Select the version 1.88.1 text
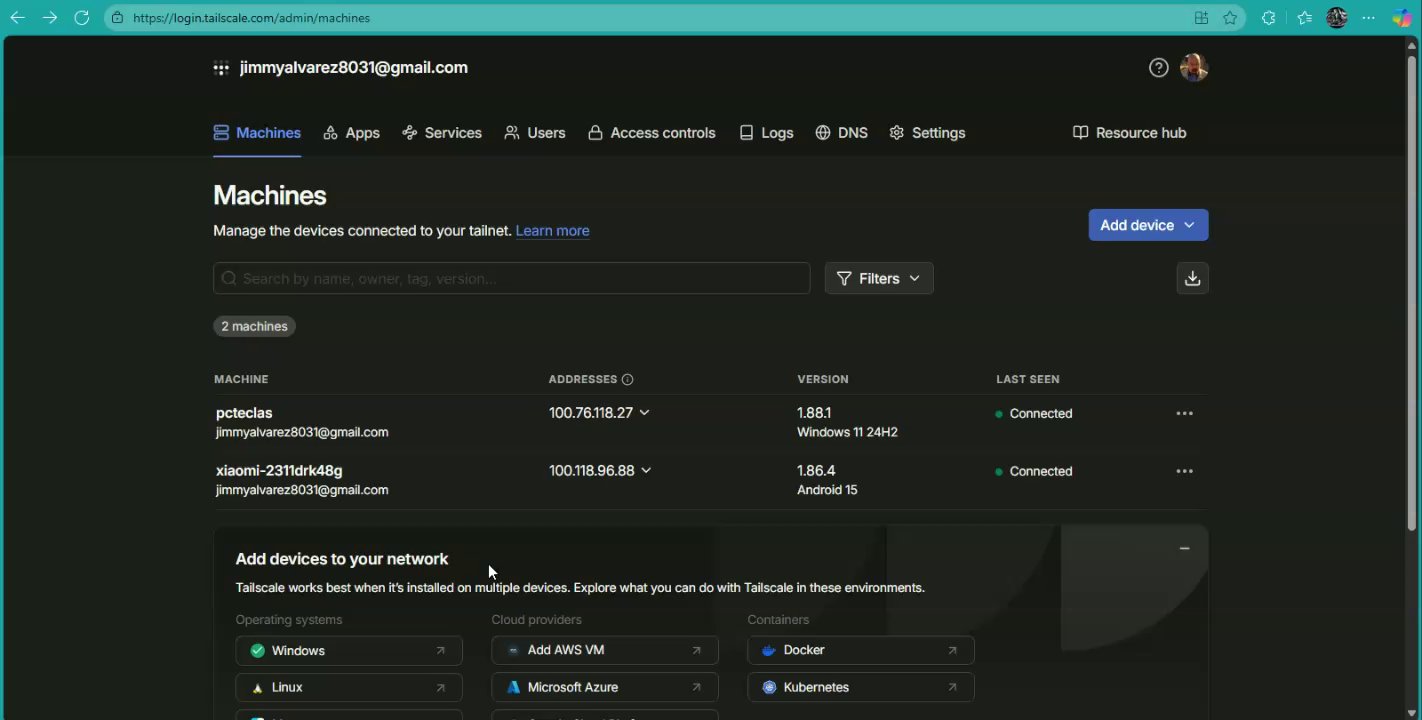Image resolution: width=1422 pixels, height=720 pixels. (814, 413)
